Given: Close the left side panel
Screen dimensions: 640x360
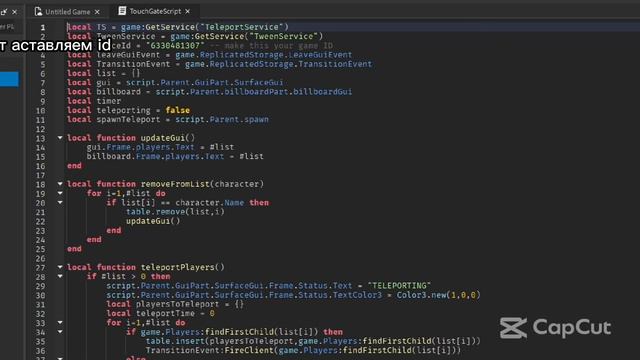Looking at the screenshot, I should coord(15,12).
